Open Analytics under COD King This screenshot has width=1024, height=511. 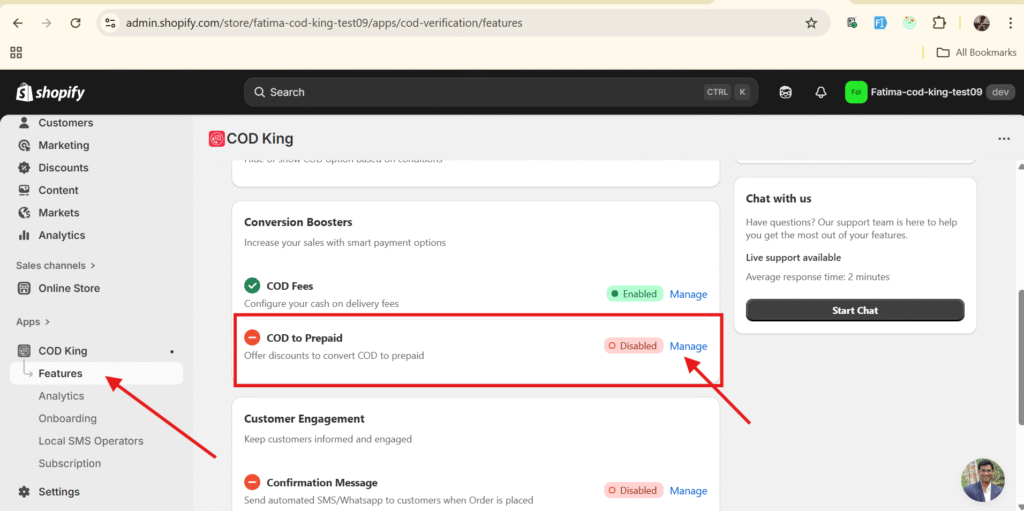61,396
